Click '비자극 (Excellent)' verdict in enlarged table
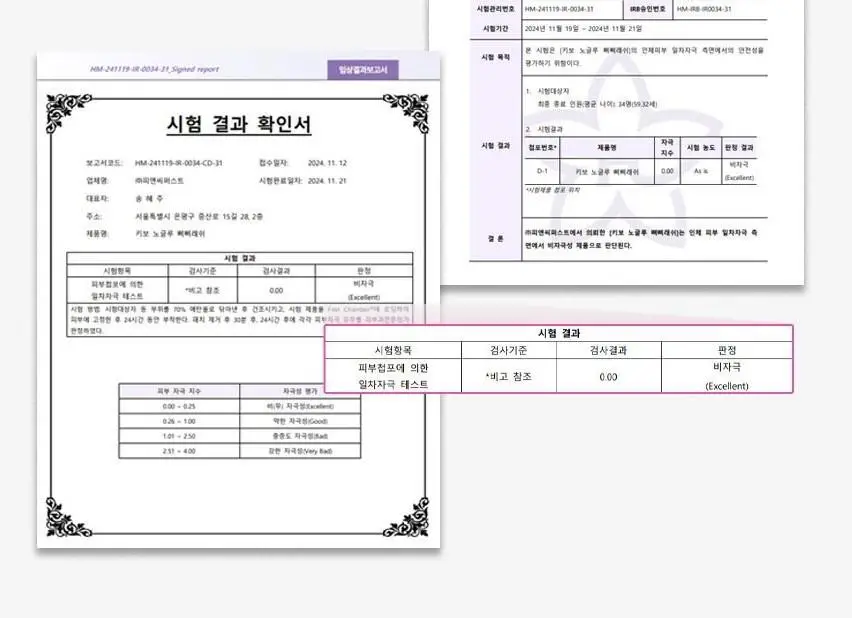The width and height of the screenshot is (852, 618). (x=726, y=376)
